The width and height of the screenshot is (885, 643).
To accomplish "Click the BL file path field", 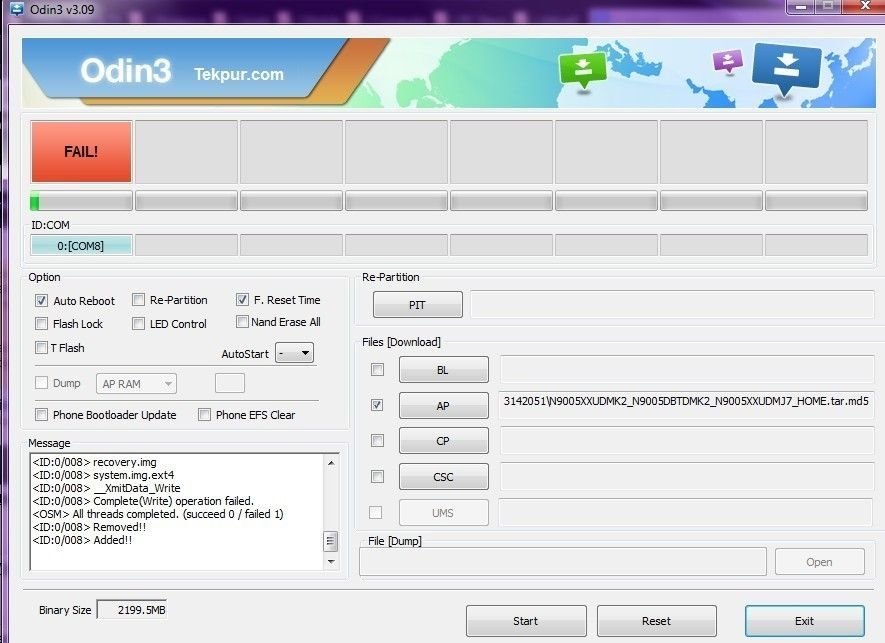I will tap(687, 370).
